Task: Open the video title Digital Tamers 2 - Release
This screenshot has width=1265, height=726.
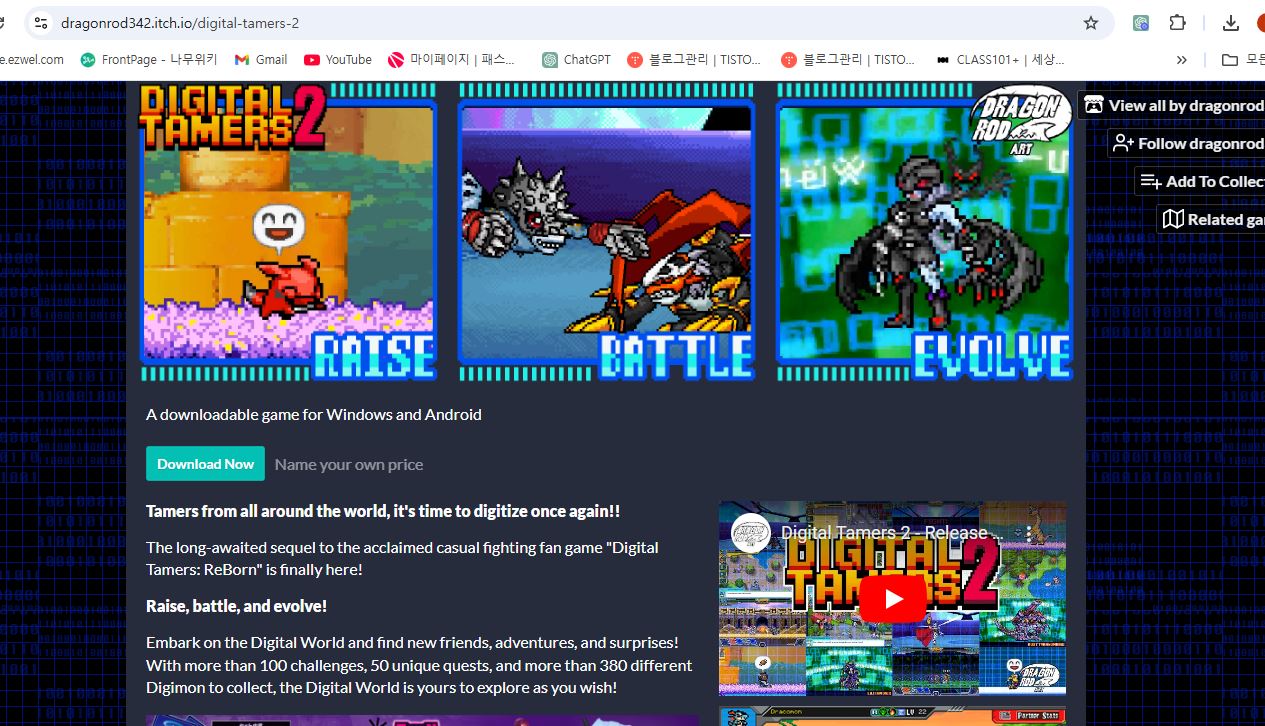Action: tap(892, 533)
